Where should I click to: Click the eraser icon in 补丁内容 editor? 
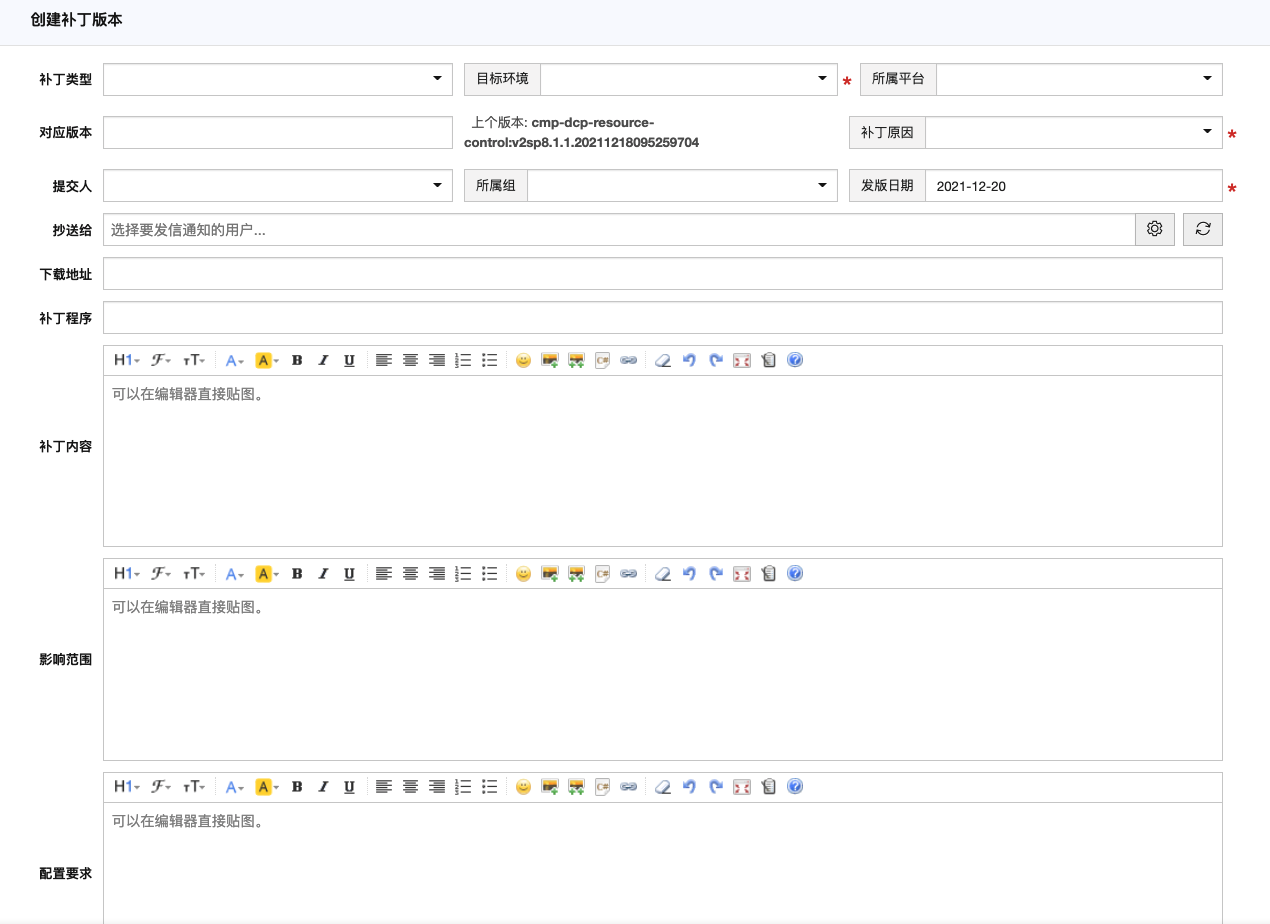click(x=662, y=360)
